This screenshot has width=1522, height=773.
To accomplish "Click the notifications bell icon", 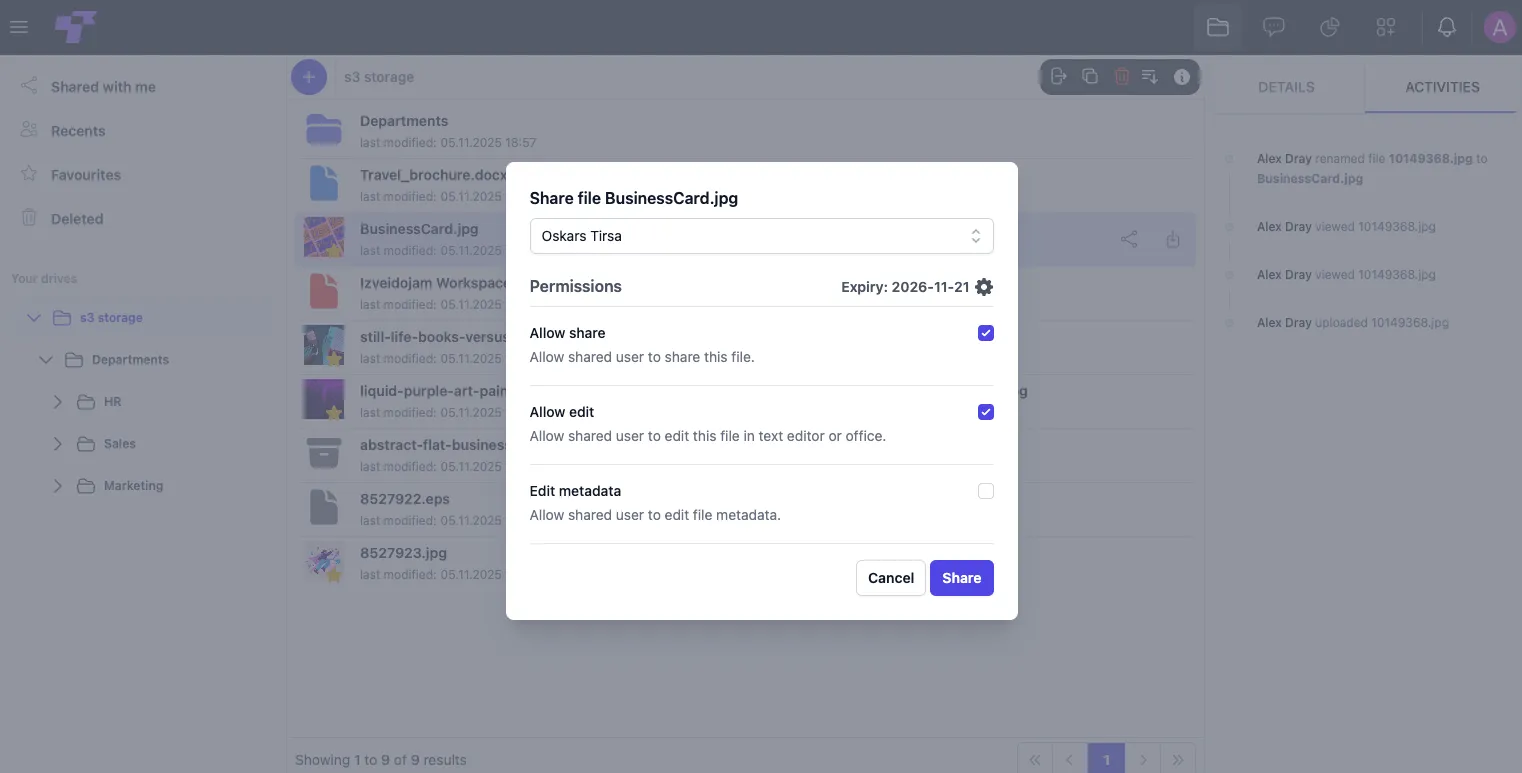I will (x=1446, y=28).
